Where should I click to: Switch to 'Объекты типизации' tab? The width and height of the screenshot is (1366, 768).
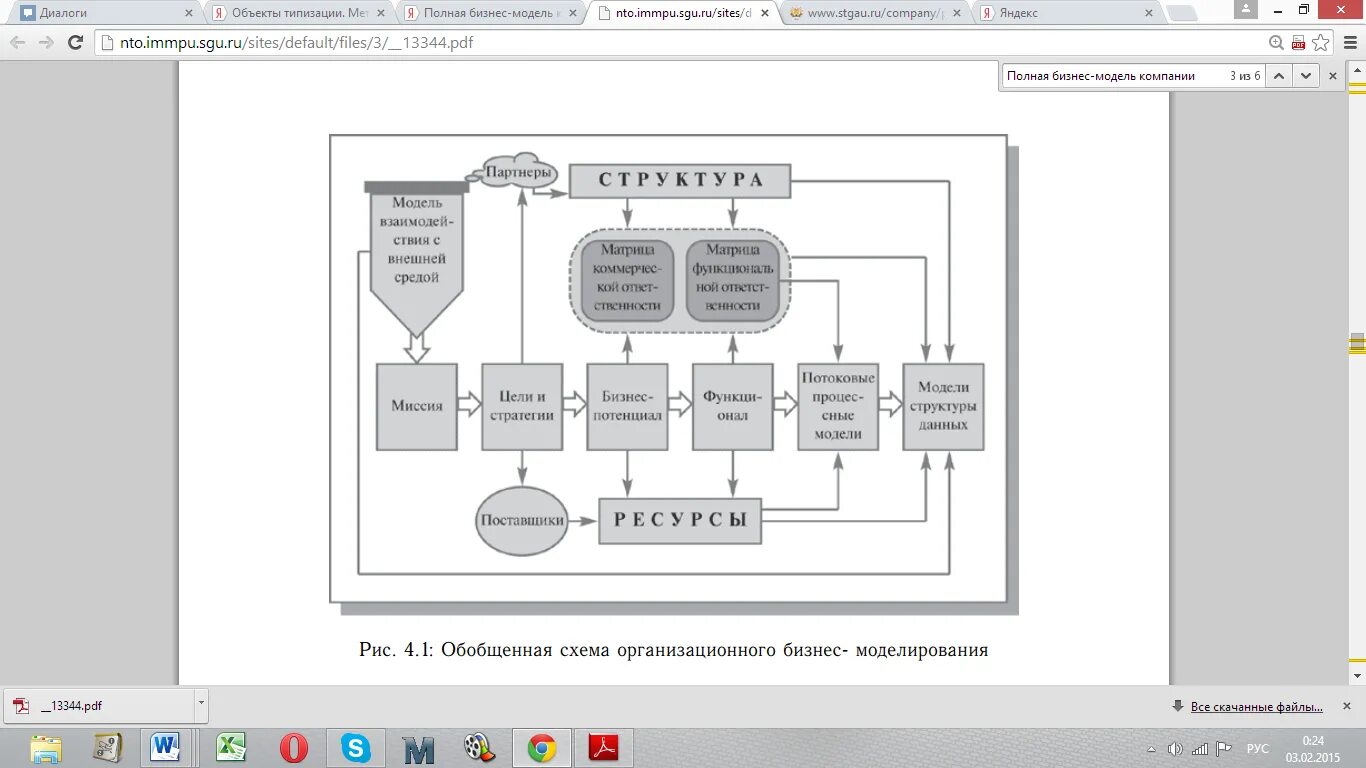tap(298, 13)
